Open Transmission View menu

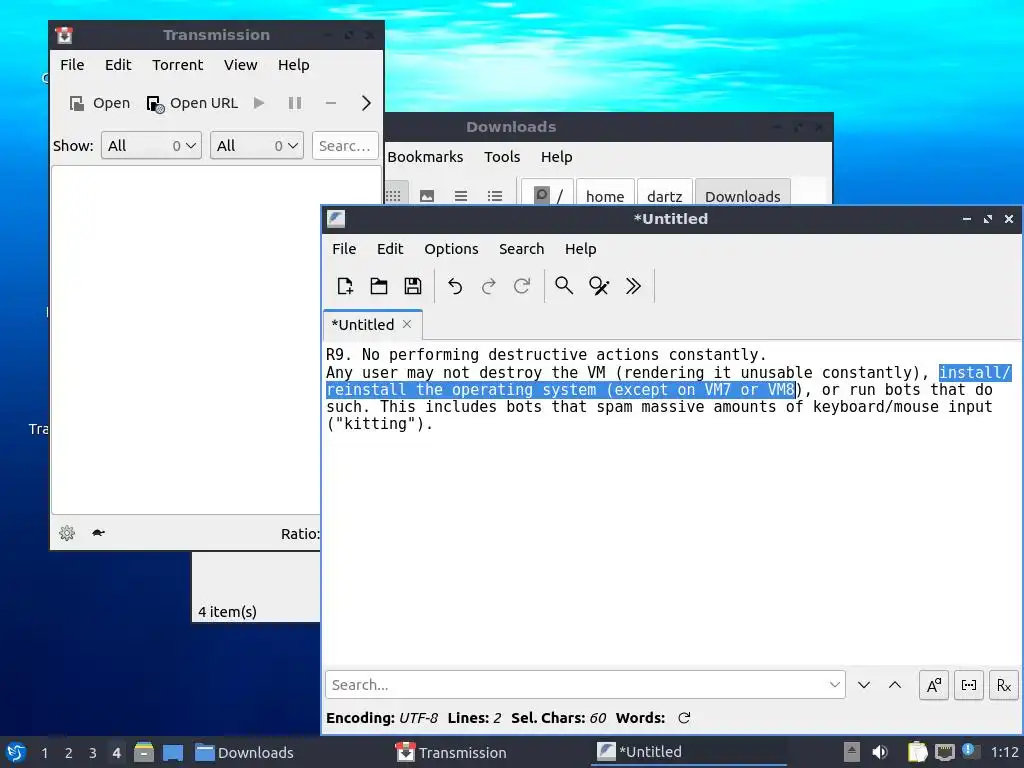240,65
